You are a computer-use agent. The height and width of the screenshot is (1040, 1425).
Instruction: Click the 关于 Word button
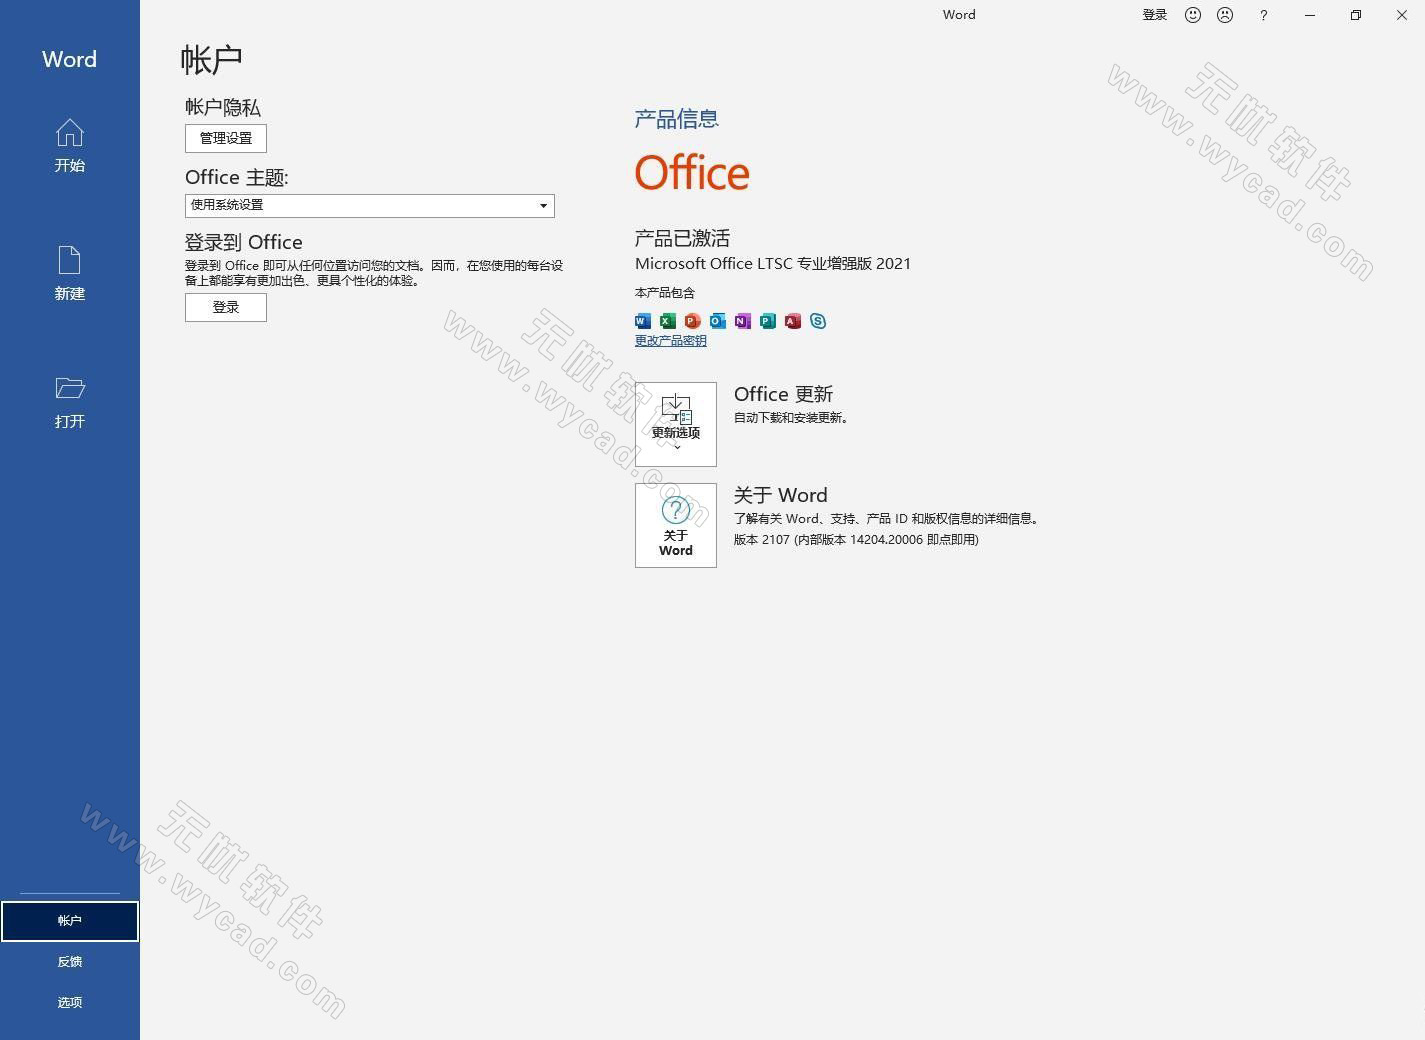coord(676,525)
